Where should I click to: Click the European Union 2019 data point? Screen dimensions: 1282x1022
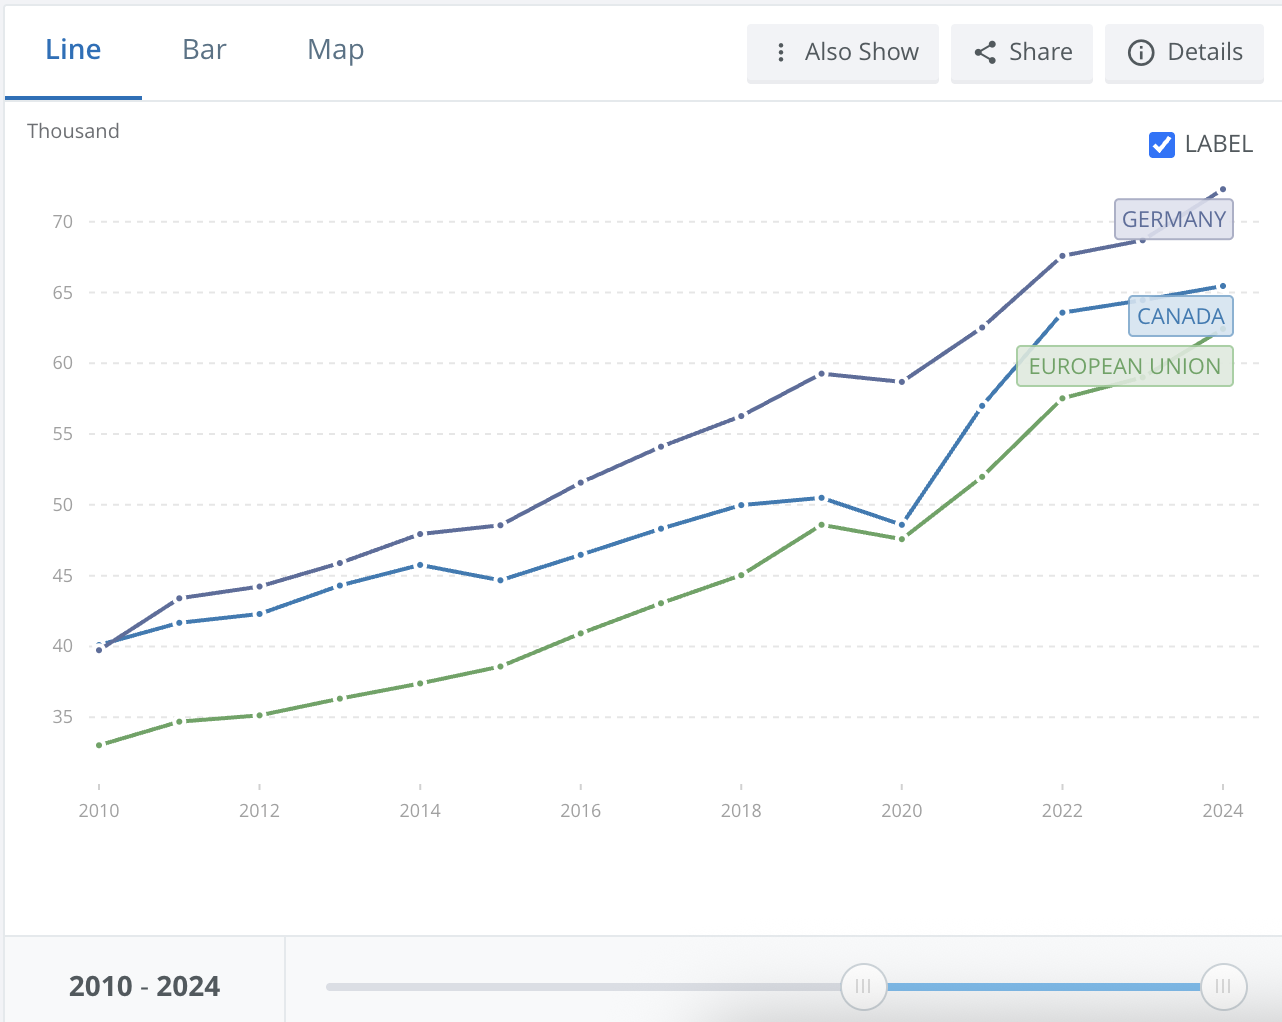(822, 525)
